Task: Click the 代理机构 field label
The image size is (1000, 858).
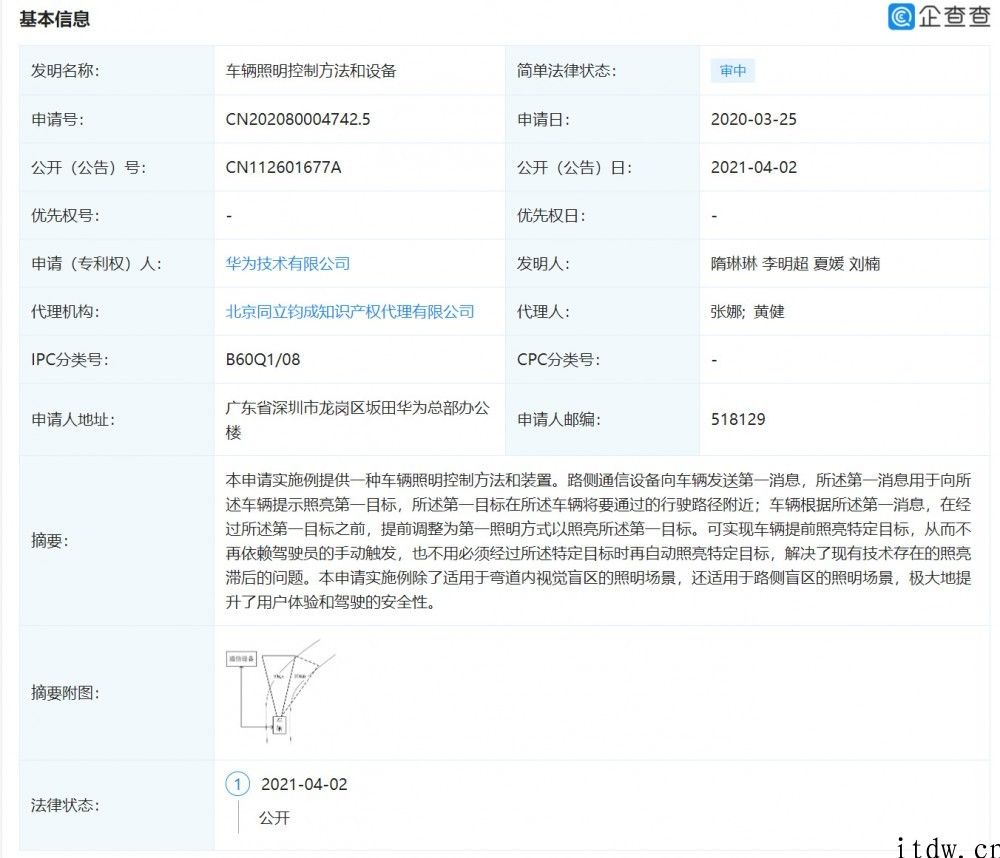Action: coord(65,312)
